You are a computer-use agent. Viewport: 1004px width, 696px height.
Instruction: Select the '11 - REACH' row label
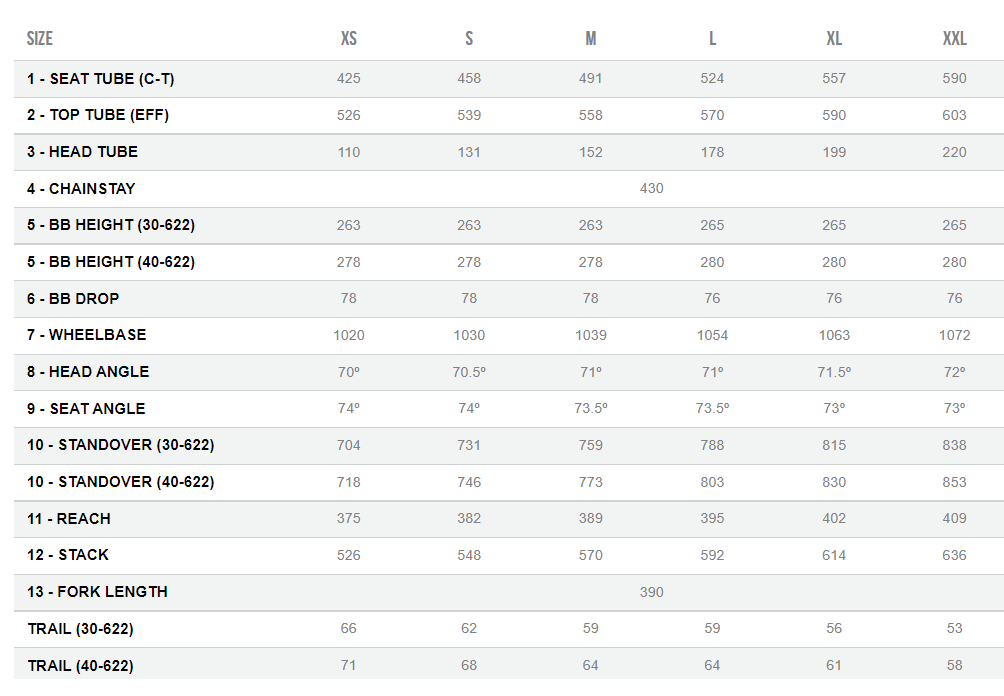pos(69,519)
